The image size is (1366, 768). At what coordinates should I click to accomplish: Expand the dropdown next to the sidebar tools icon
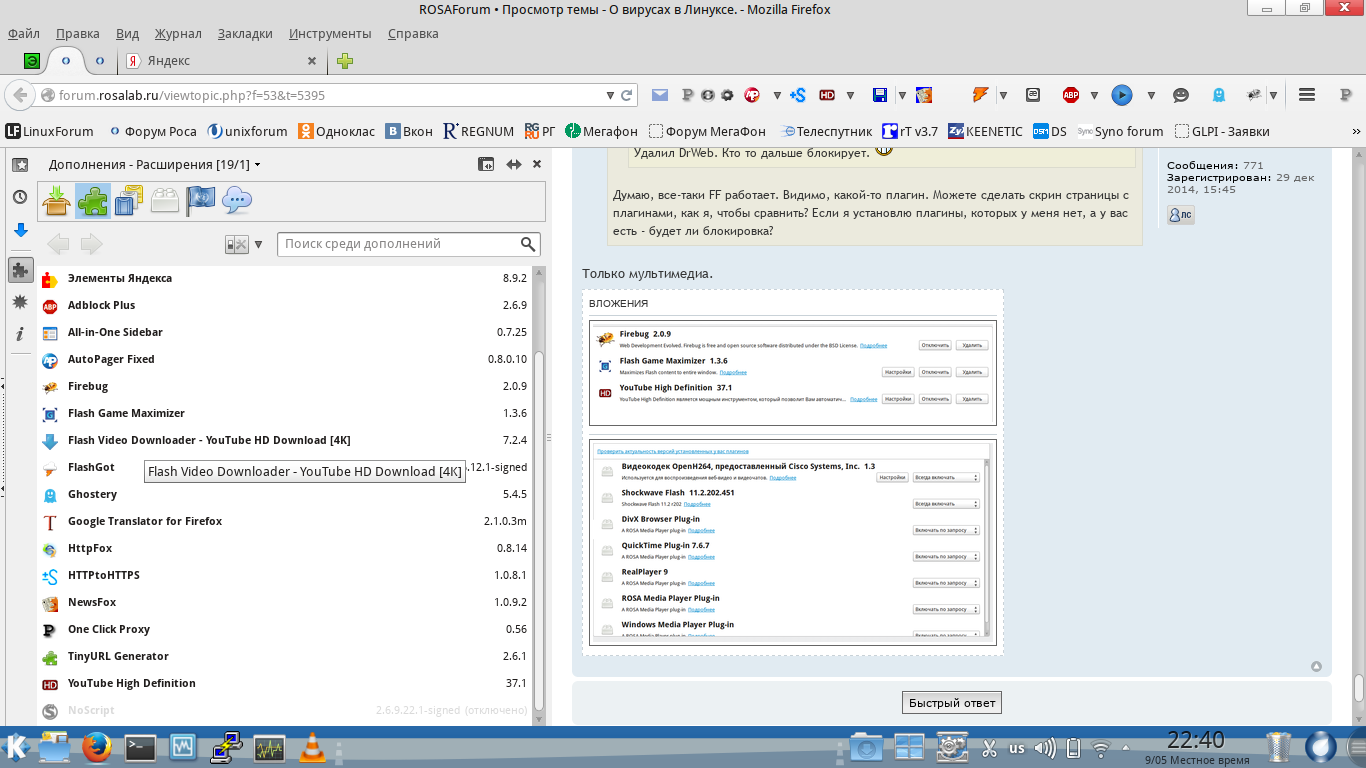pos(258,244)
